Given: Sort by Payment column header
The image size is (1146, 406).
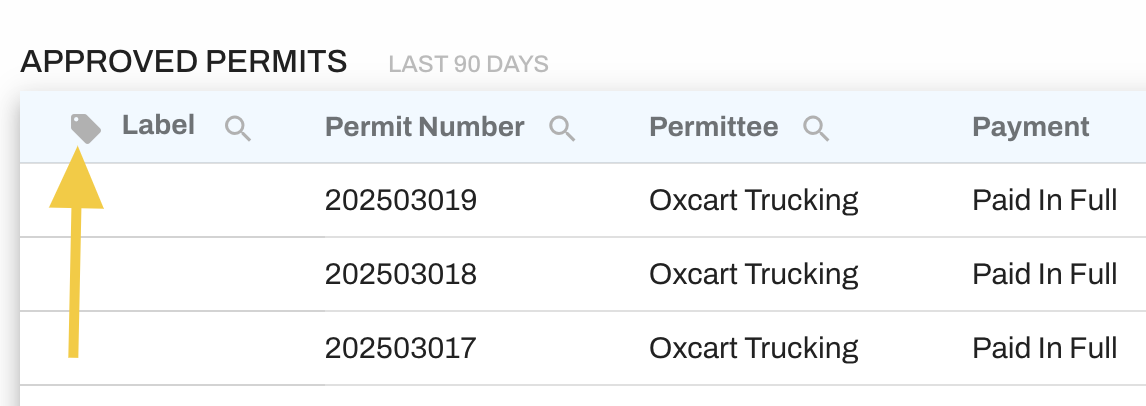Looking at the screenshot, I should (1031, 127).
